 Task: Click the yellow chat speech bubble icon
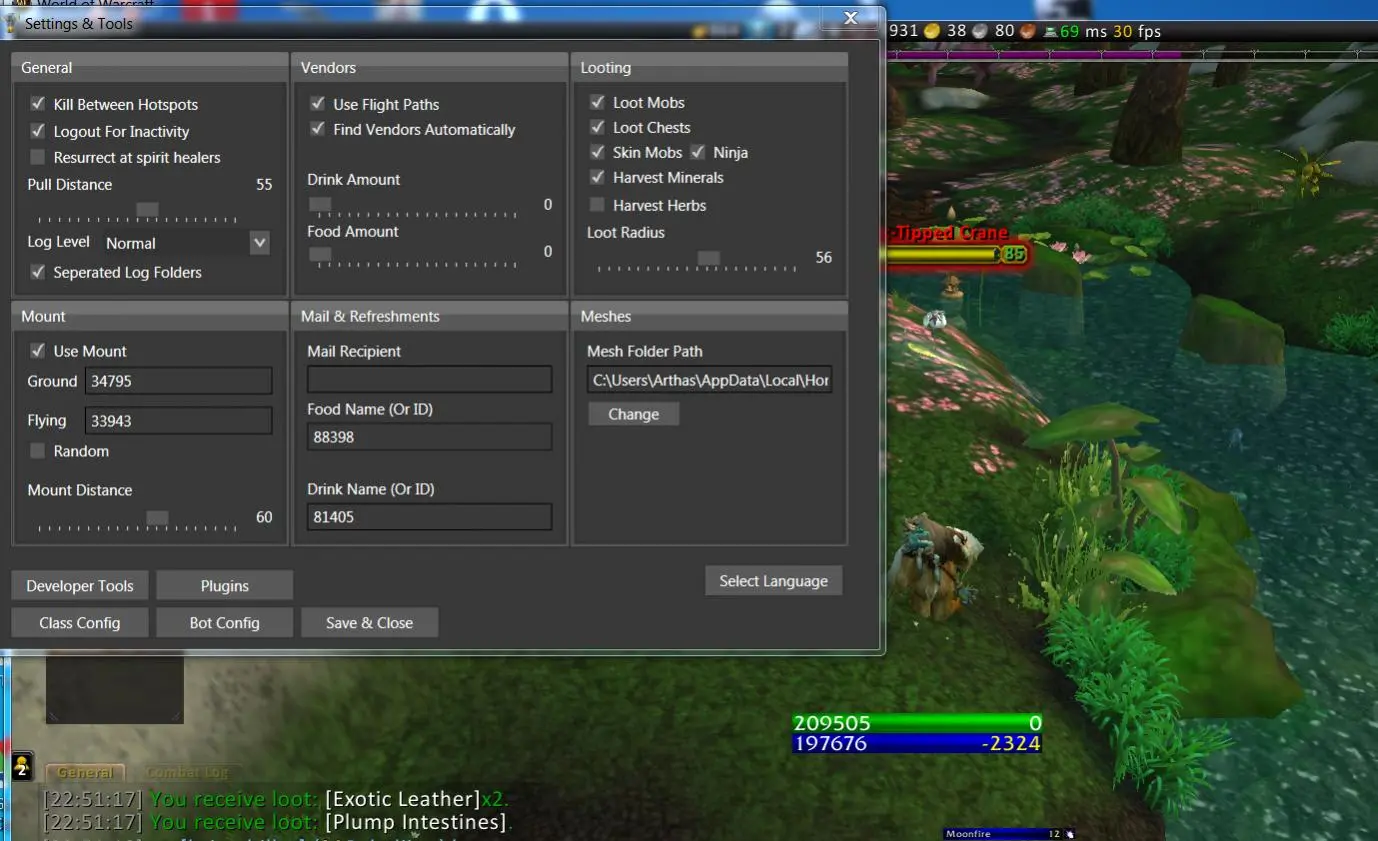22,767
